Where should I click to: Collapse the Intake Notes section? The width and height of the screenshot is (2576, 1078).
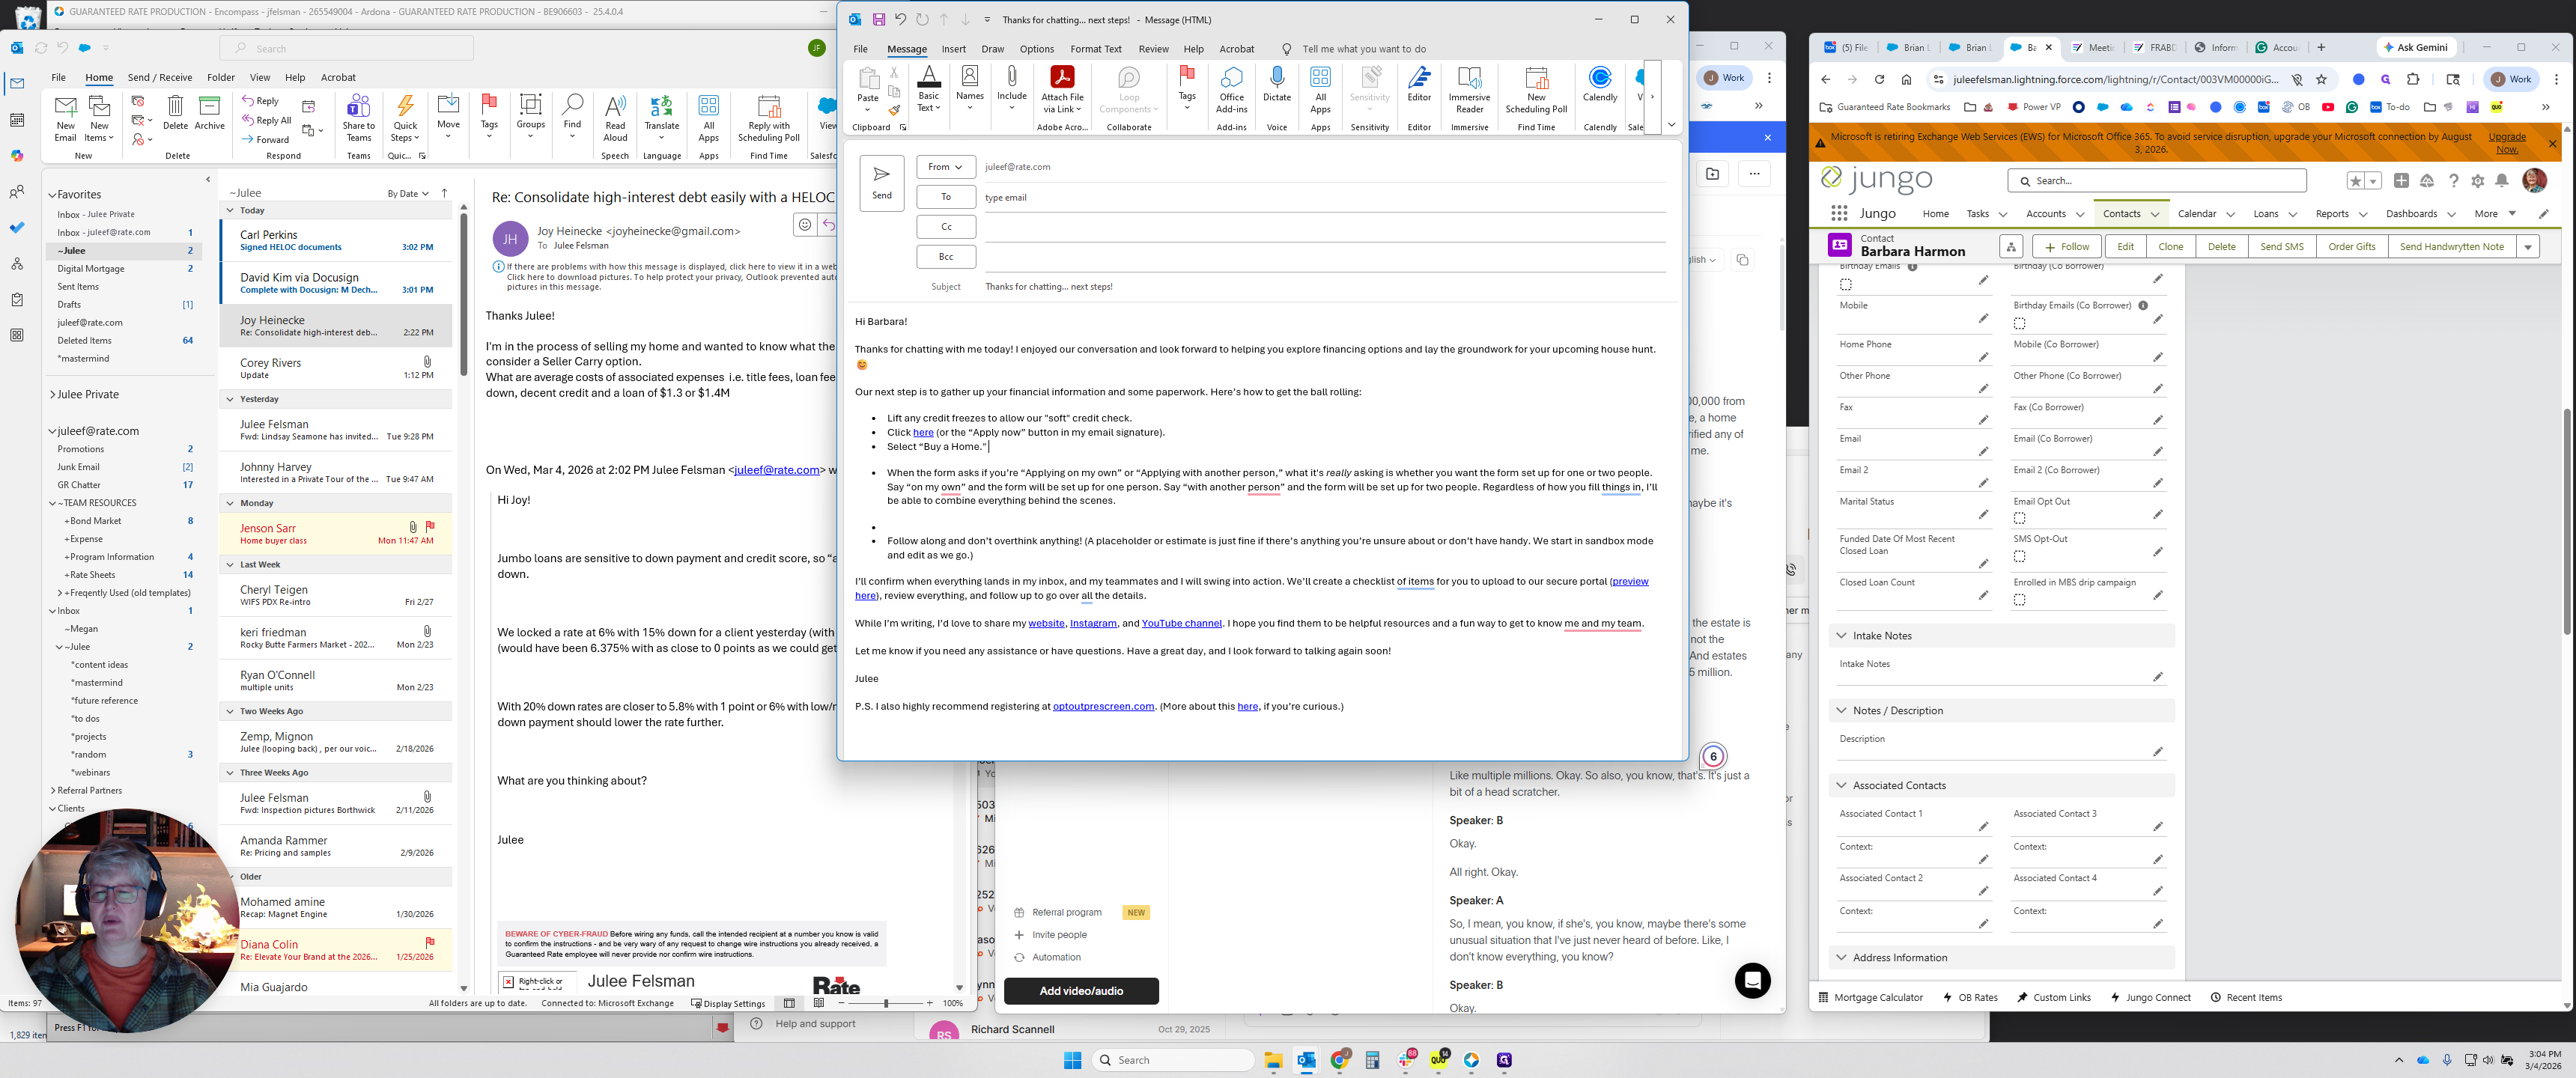pos(1841,636)
